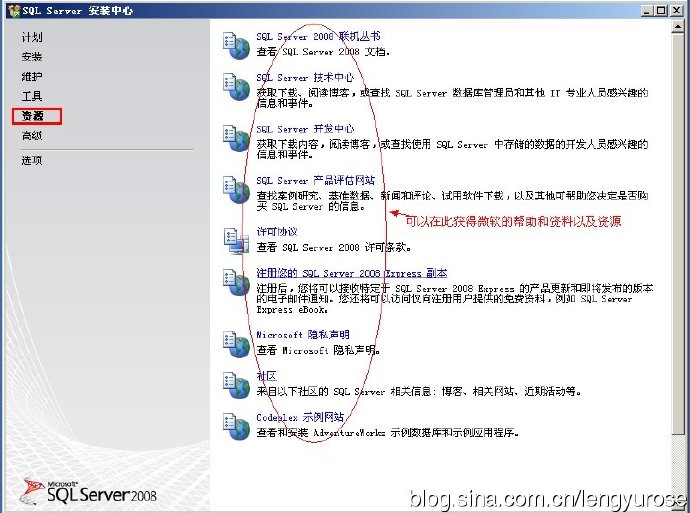The image size is (690, 513).
Task: Open the SQL Server 产品评估网站 link
Action: click(x=316, y=180)
